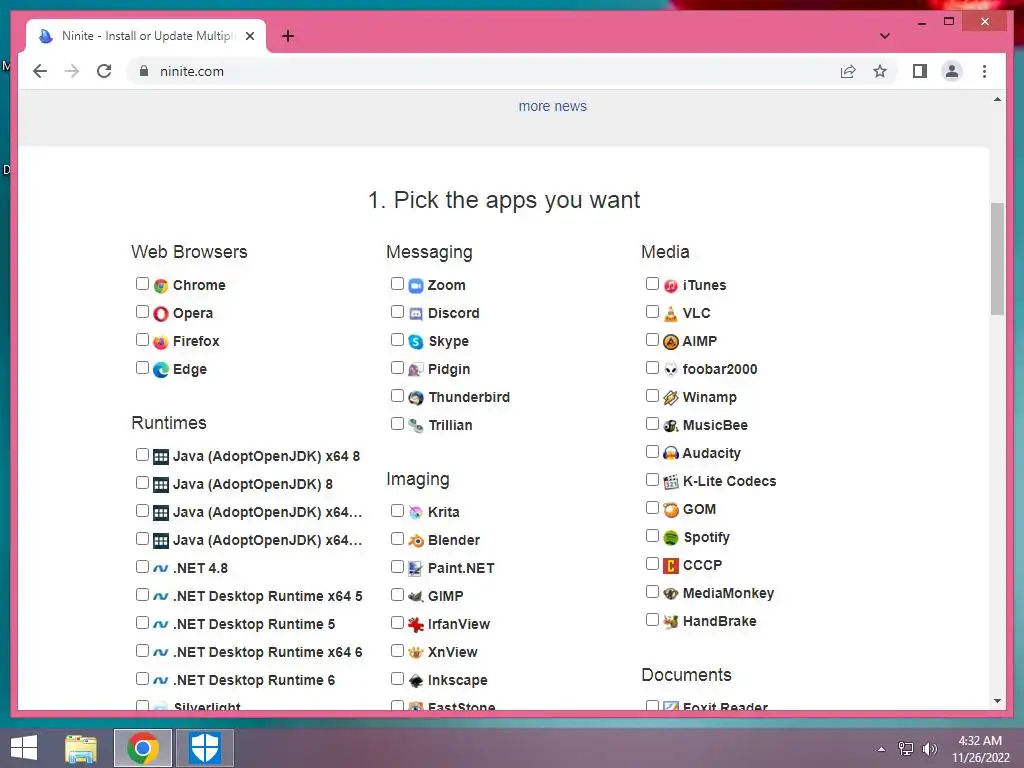The height and width of the screenshot is (768, 1024).
Task: Tick the Chrome checkbox
Action: pyautogui.click(x=142, y=283)
